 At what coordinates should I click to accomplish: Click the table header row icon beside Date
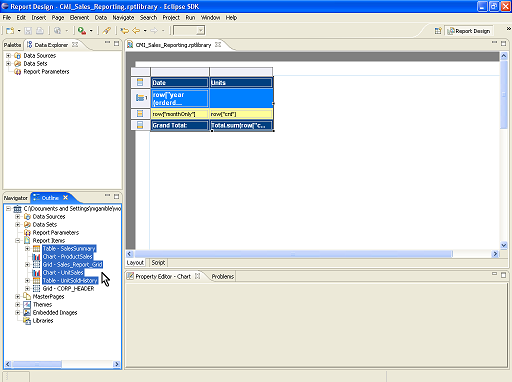(140, 82)
